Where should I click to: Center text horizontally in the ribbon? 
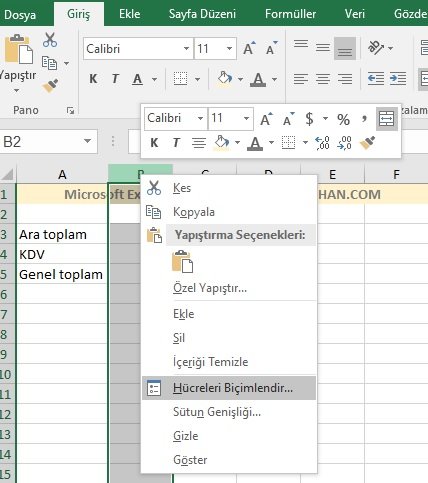323,79
